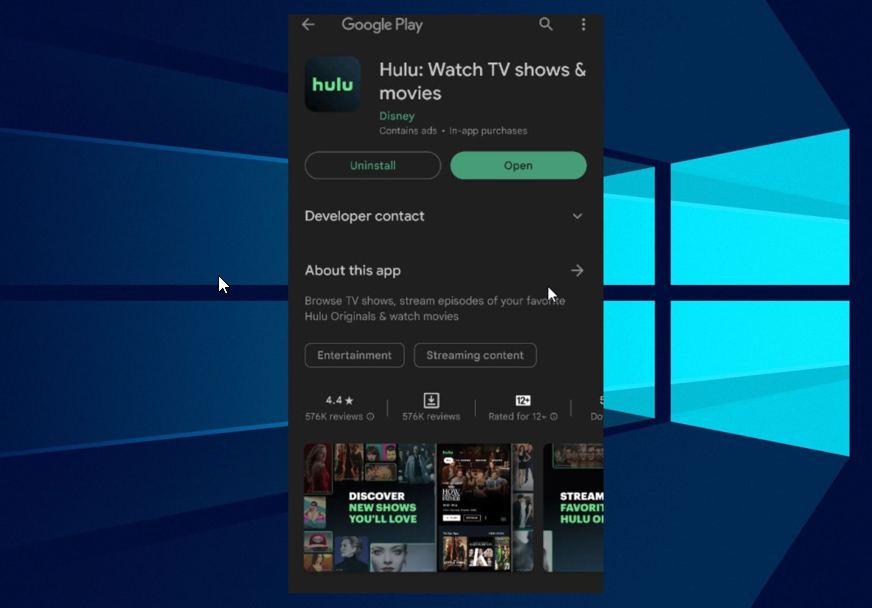Click the Google Play title text
872x608 pixels.
pyautogui.click(x=382, y=24)
